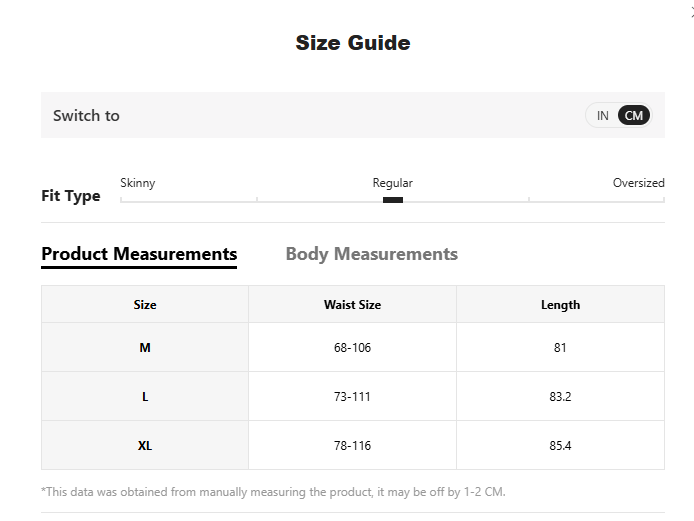The width and height of the screenshot is (694, 521).
Task: Select the L size row
Action: coord(145,397)
